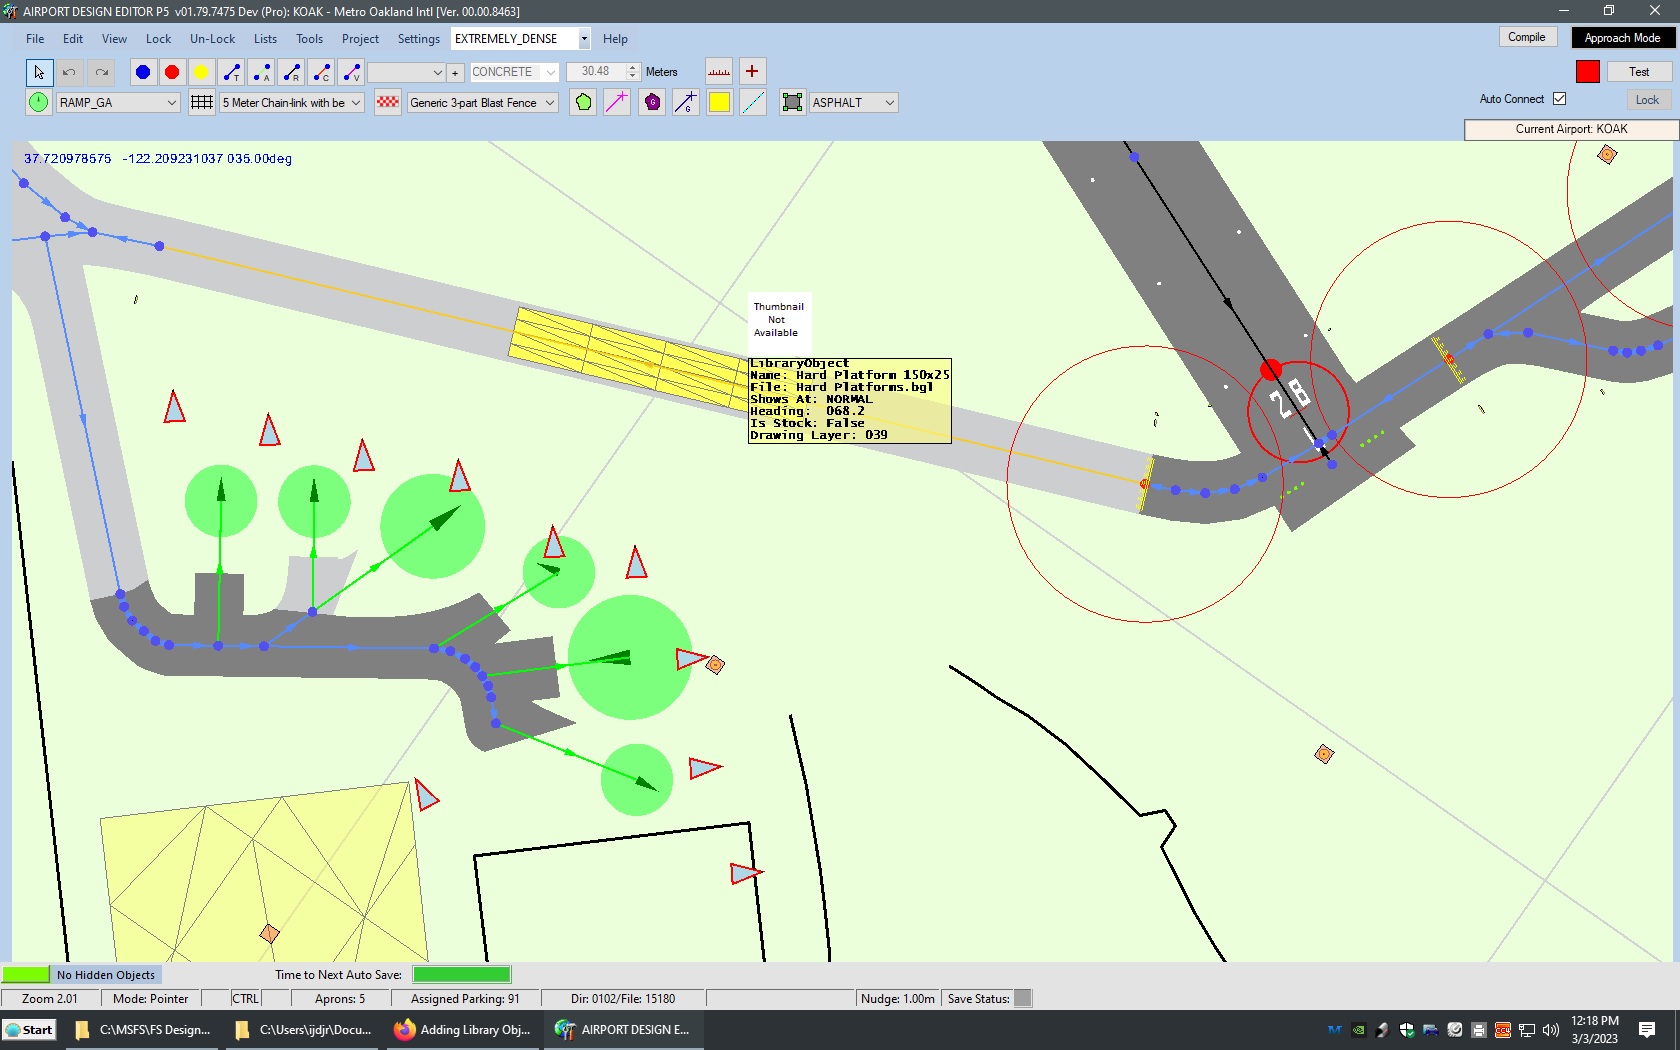1680x1050 pixels.
Task: Click the checkered blast fence icon
Action: click(388, 103)
